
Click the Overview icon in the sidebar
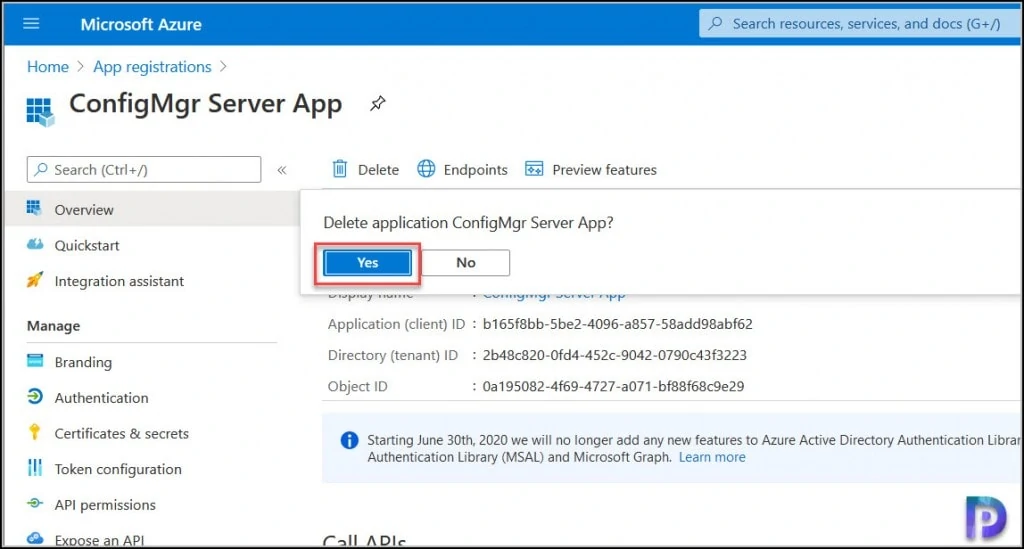(x=34, y=208)
